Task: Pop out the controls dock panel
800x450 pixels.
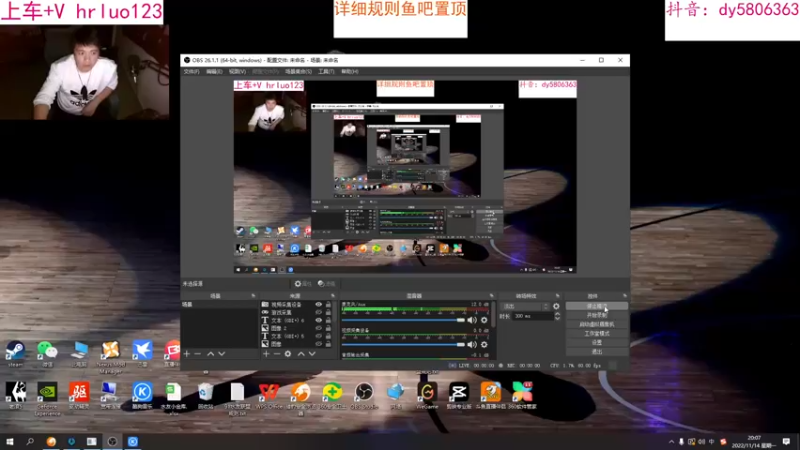Action: 624,296
